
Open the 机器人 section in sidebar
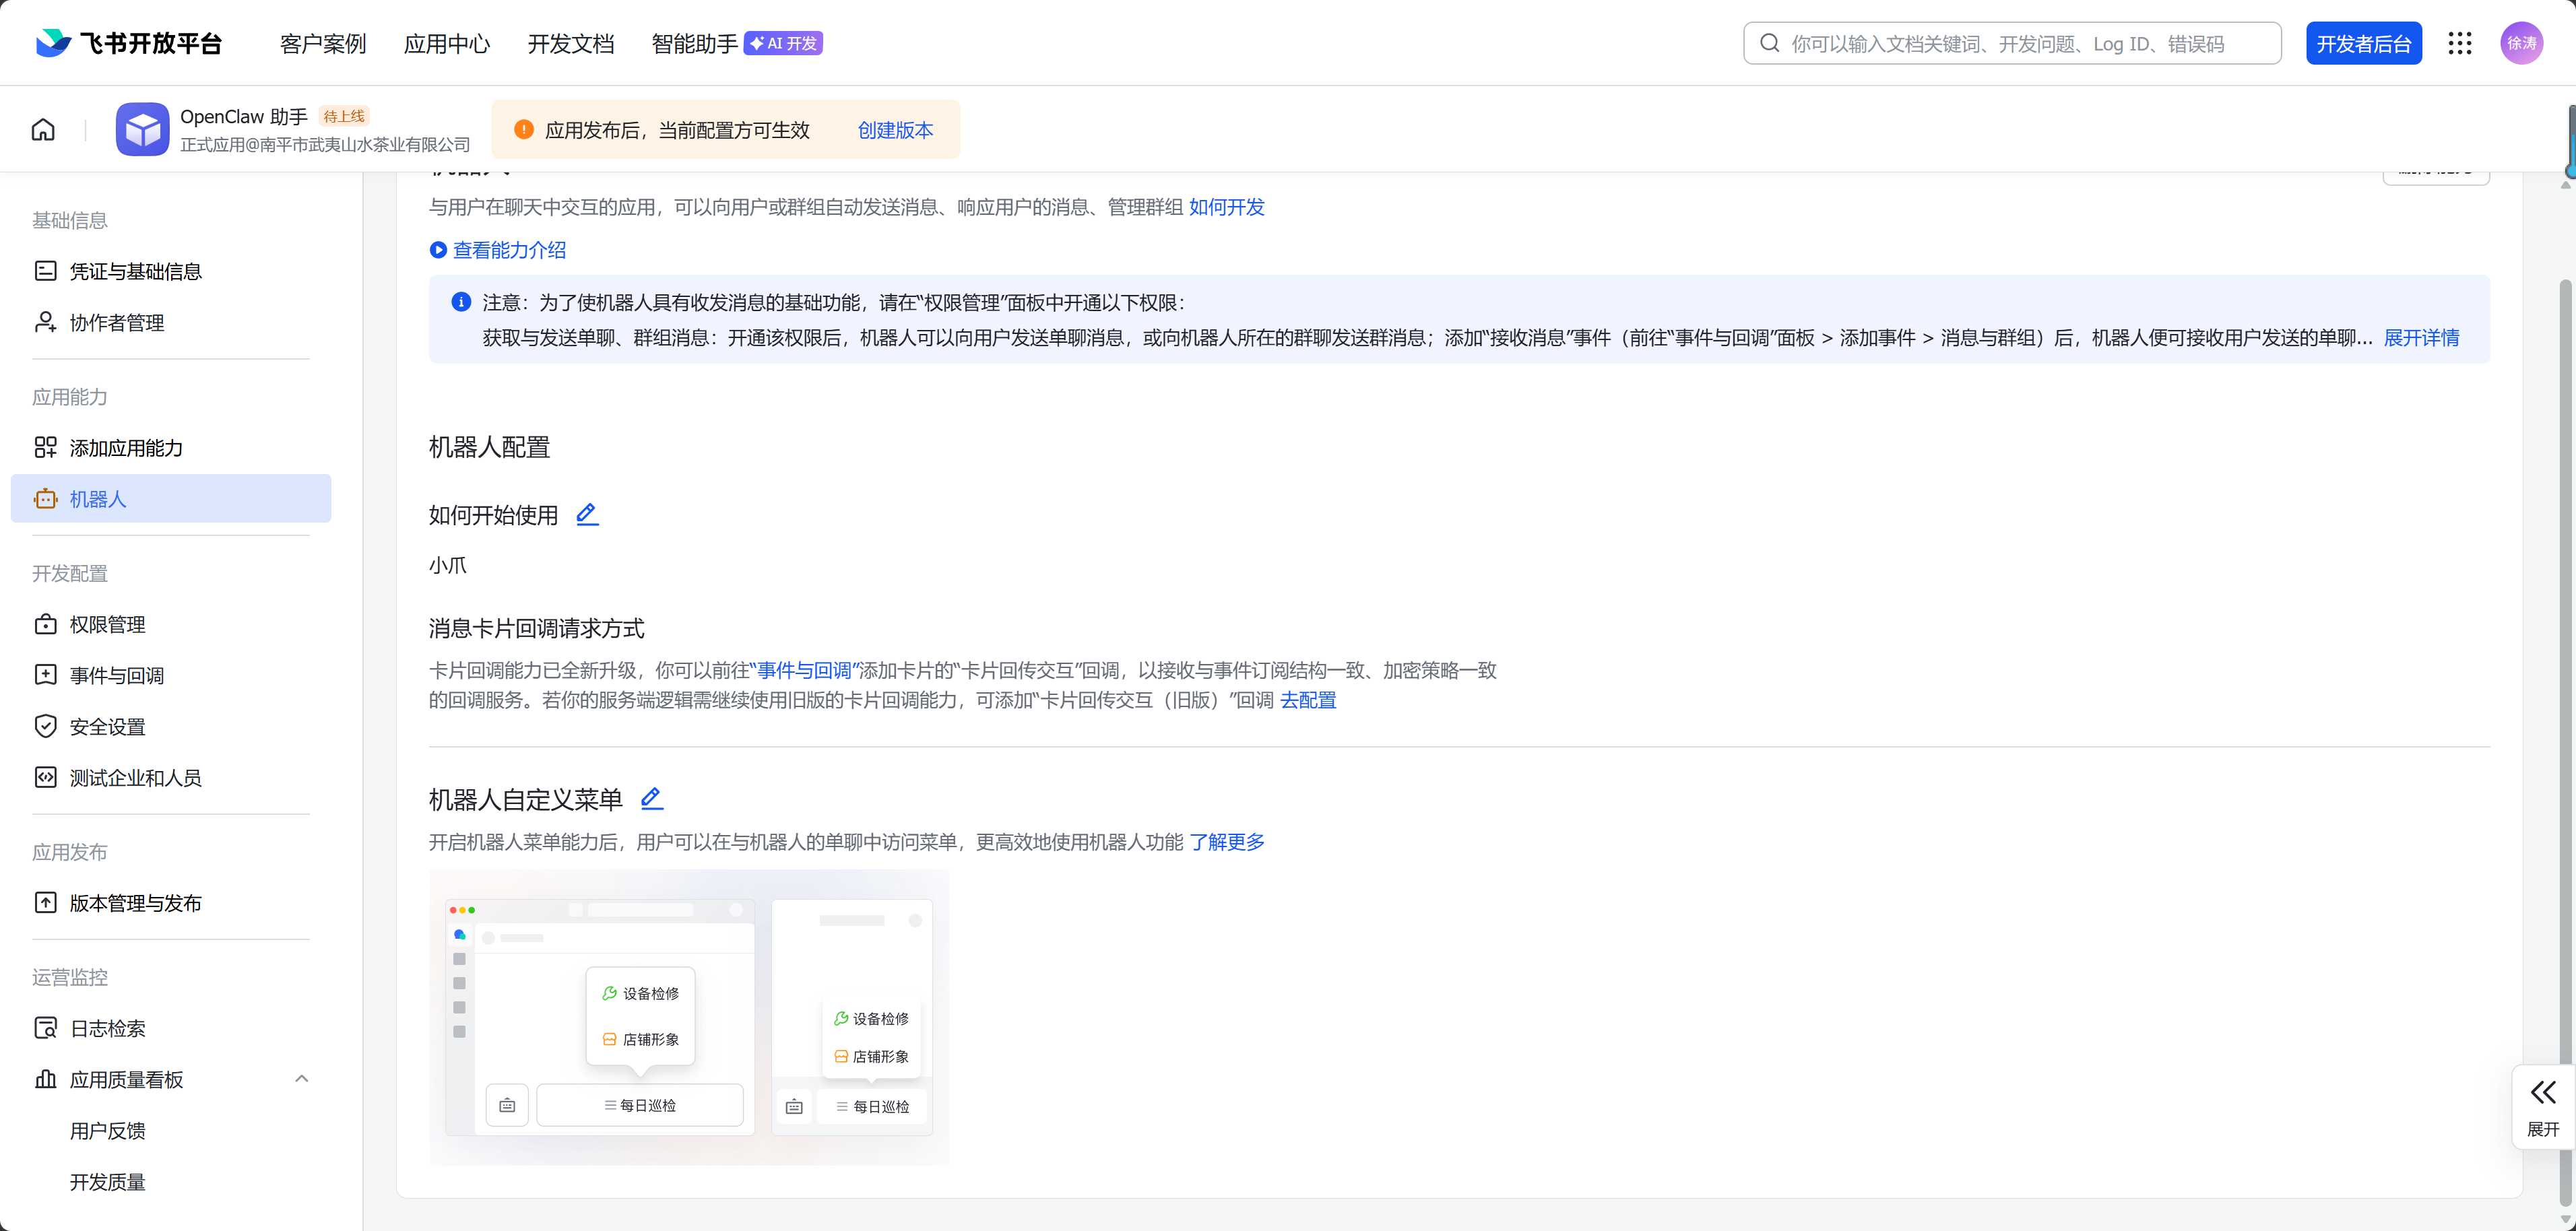99,498
